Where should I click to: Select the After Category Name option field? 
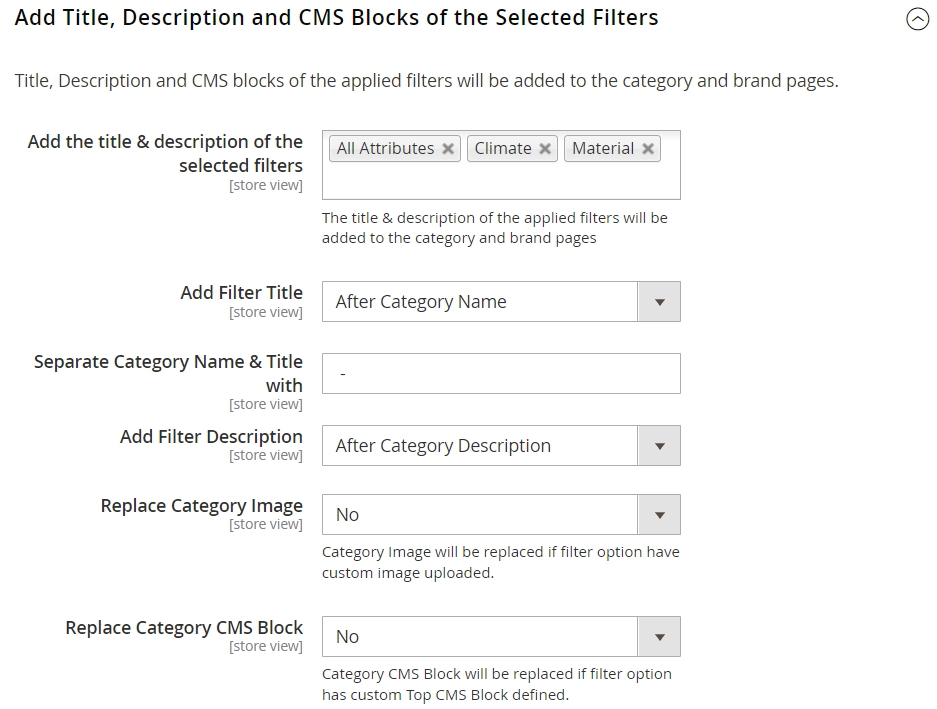480,302
